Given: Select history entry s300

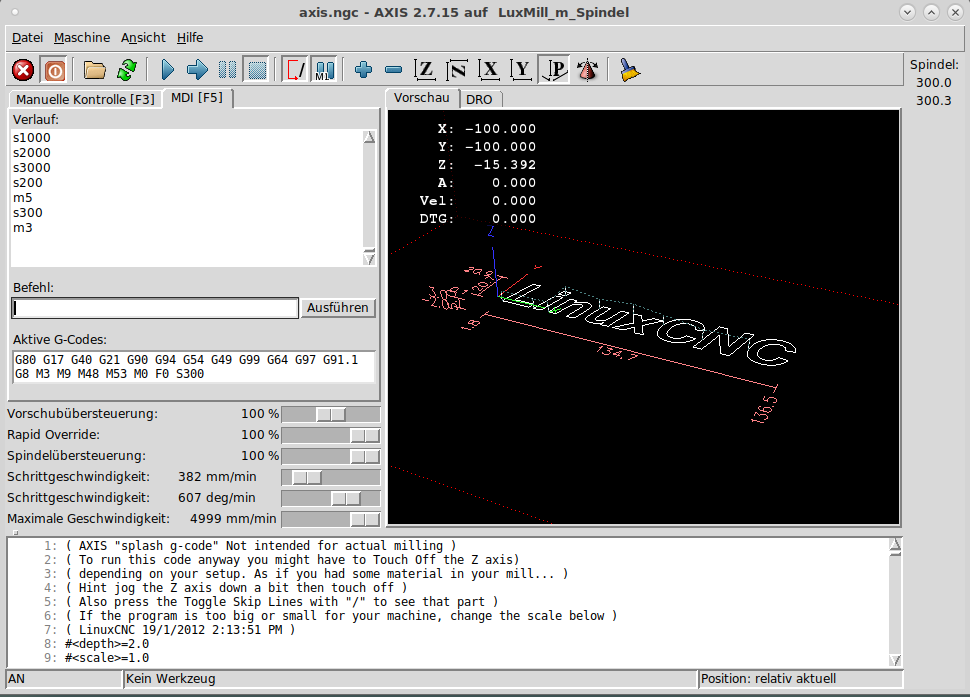Looking at the screenshot, I should click(28, 212).
